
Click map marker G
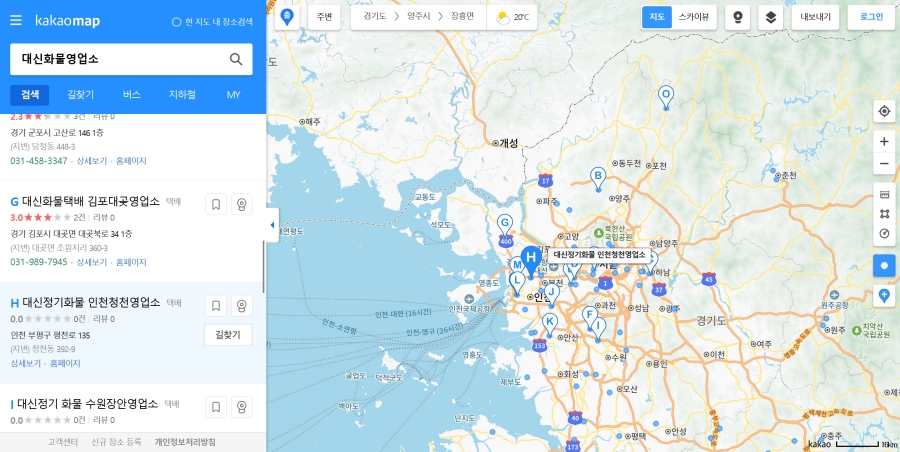[x=505, y=225]
